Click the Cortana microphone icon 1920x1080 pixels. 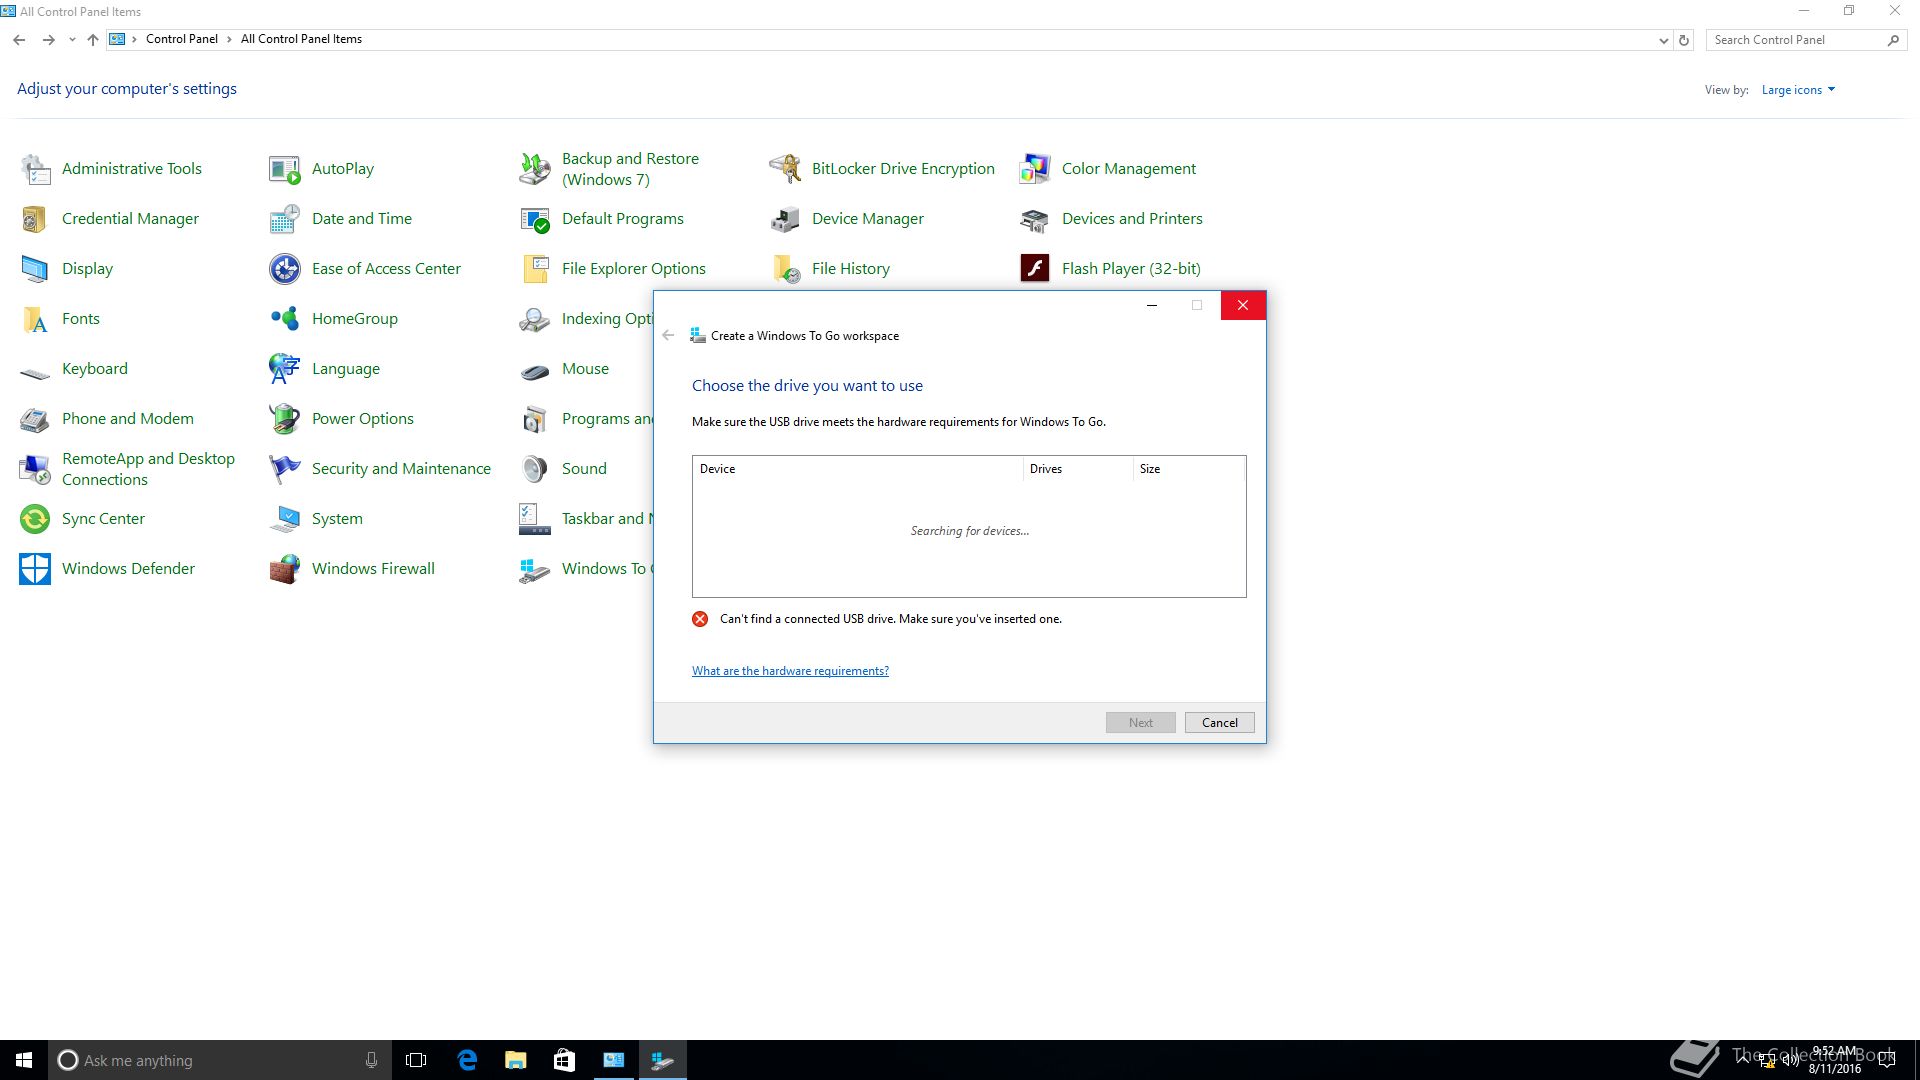tap(371, 1060)
